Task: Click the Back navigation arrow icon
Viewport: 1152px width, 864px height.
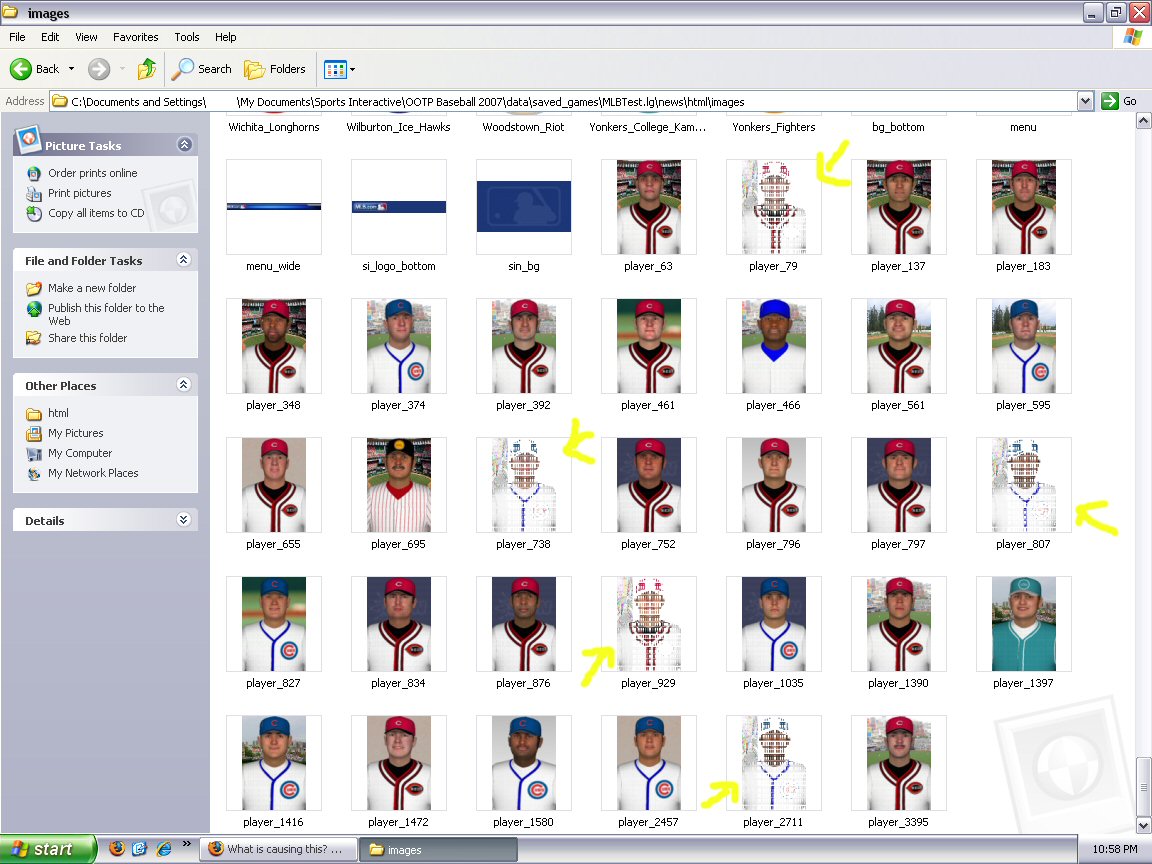Action: tap(22, 69)
